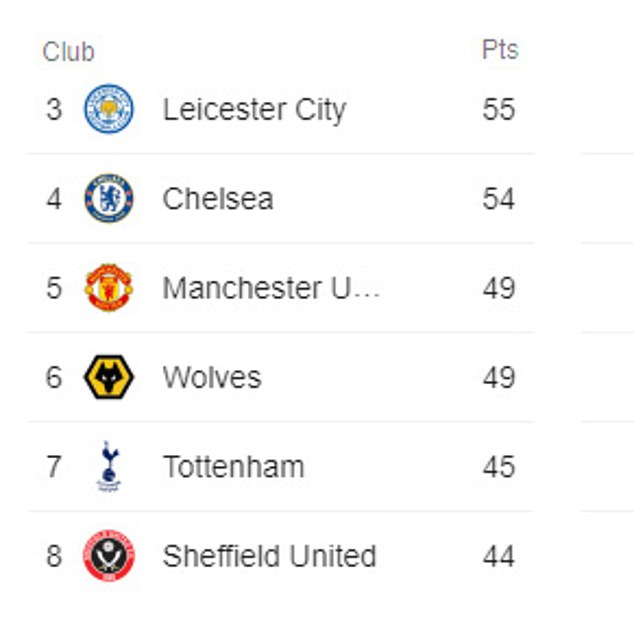
Task: Click the rank number 8 entry
Action: point(54,556)
